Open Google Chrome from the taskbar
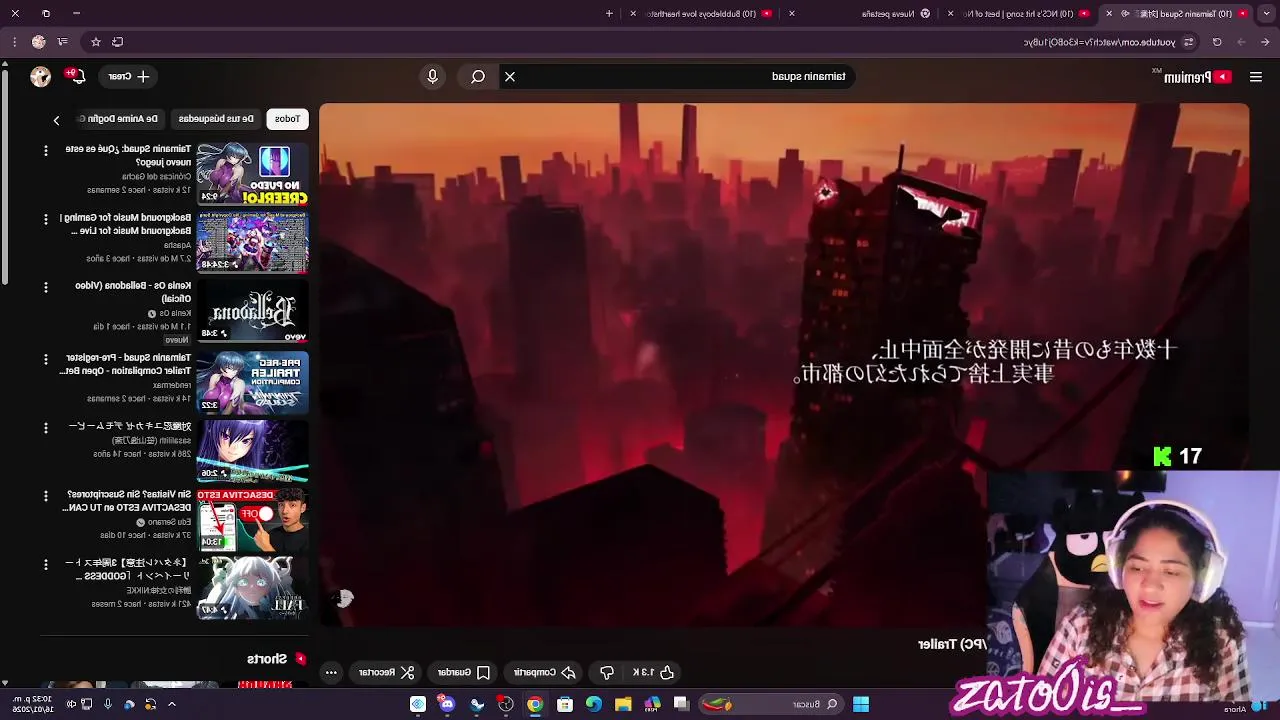 click(535, 704)
